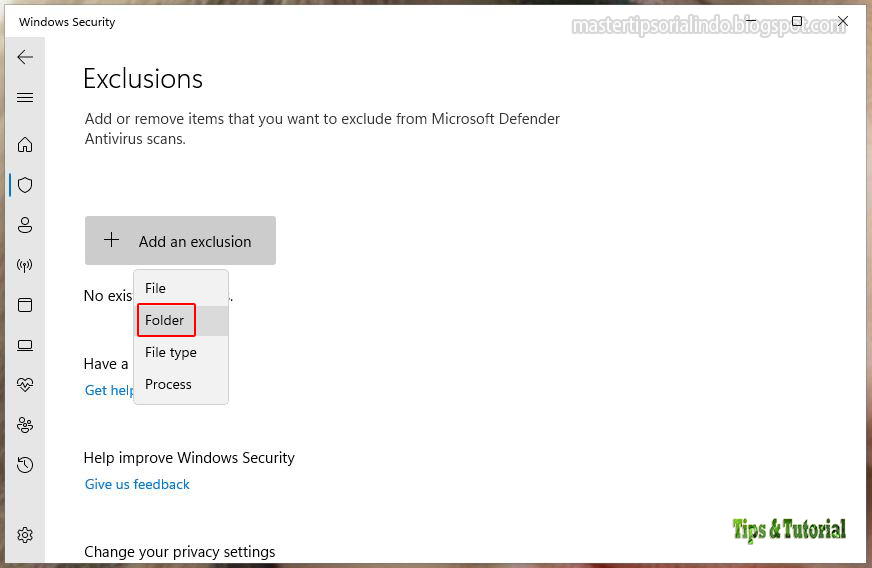Go back with the back arrow
Screen dimensions: 872x568
(x=25, y=57)
